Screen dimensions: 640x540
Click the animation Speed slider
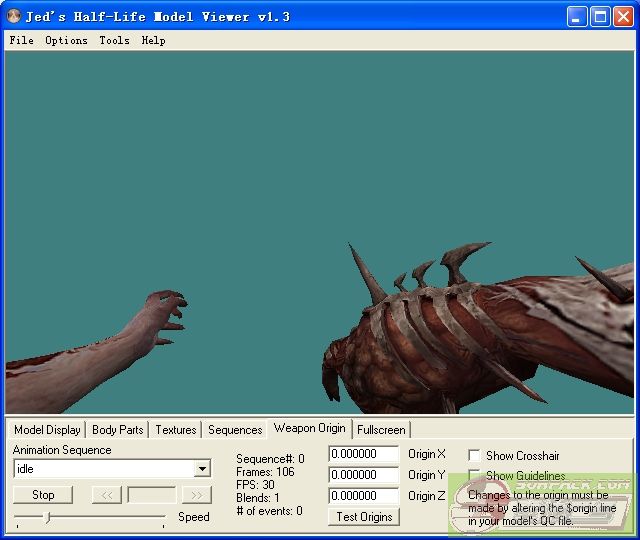point(90,517)
